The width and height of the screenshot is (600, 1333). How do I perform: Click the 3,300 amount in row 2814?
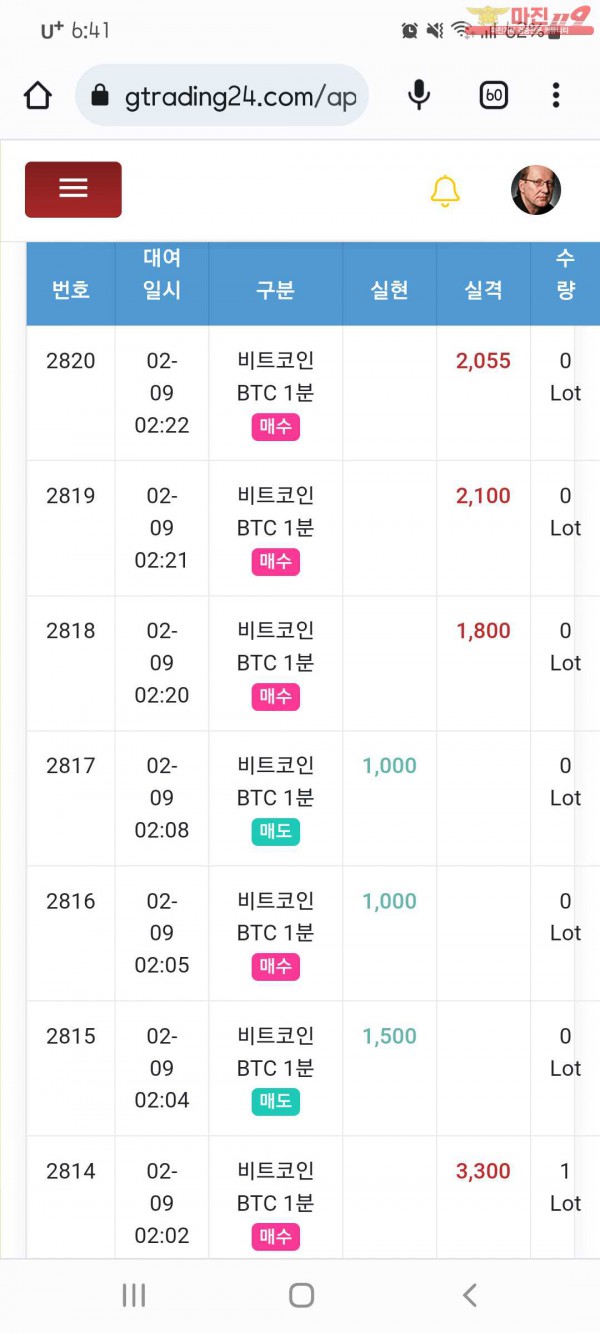pos(483,1171)
